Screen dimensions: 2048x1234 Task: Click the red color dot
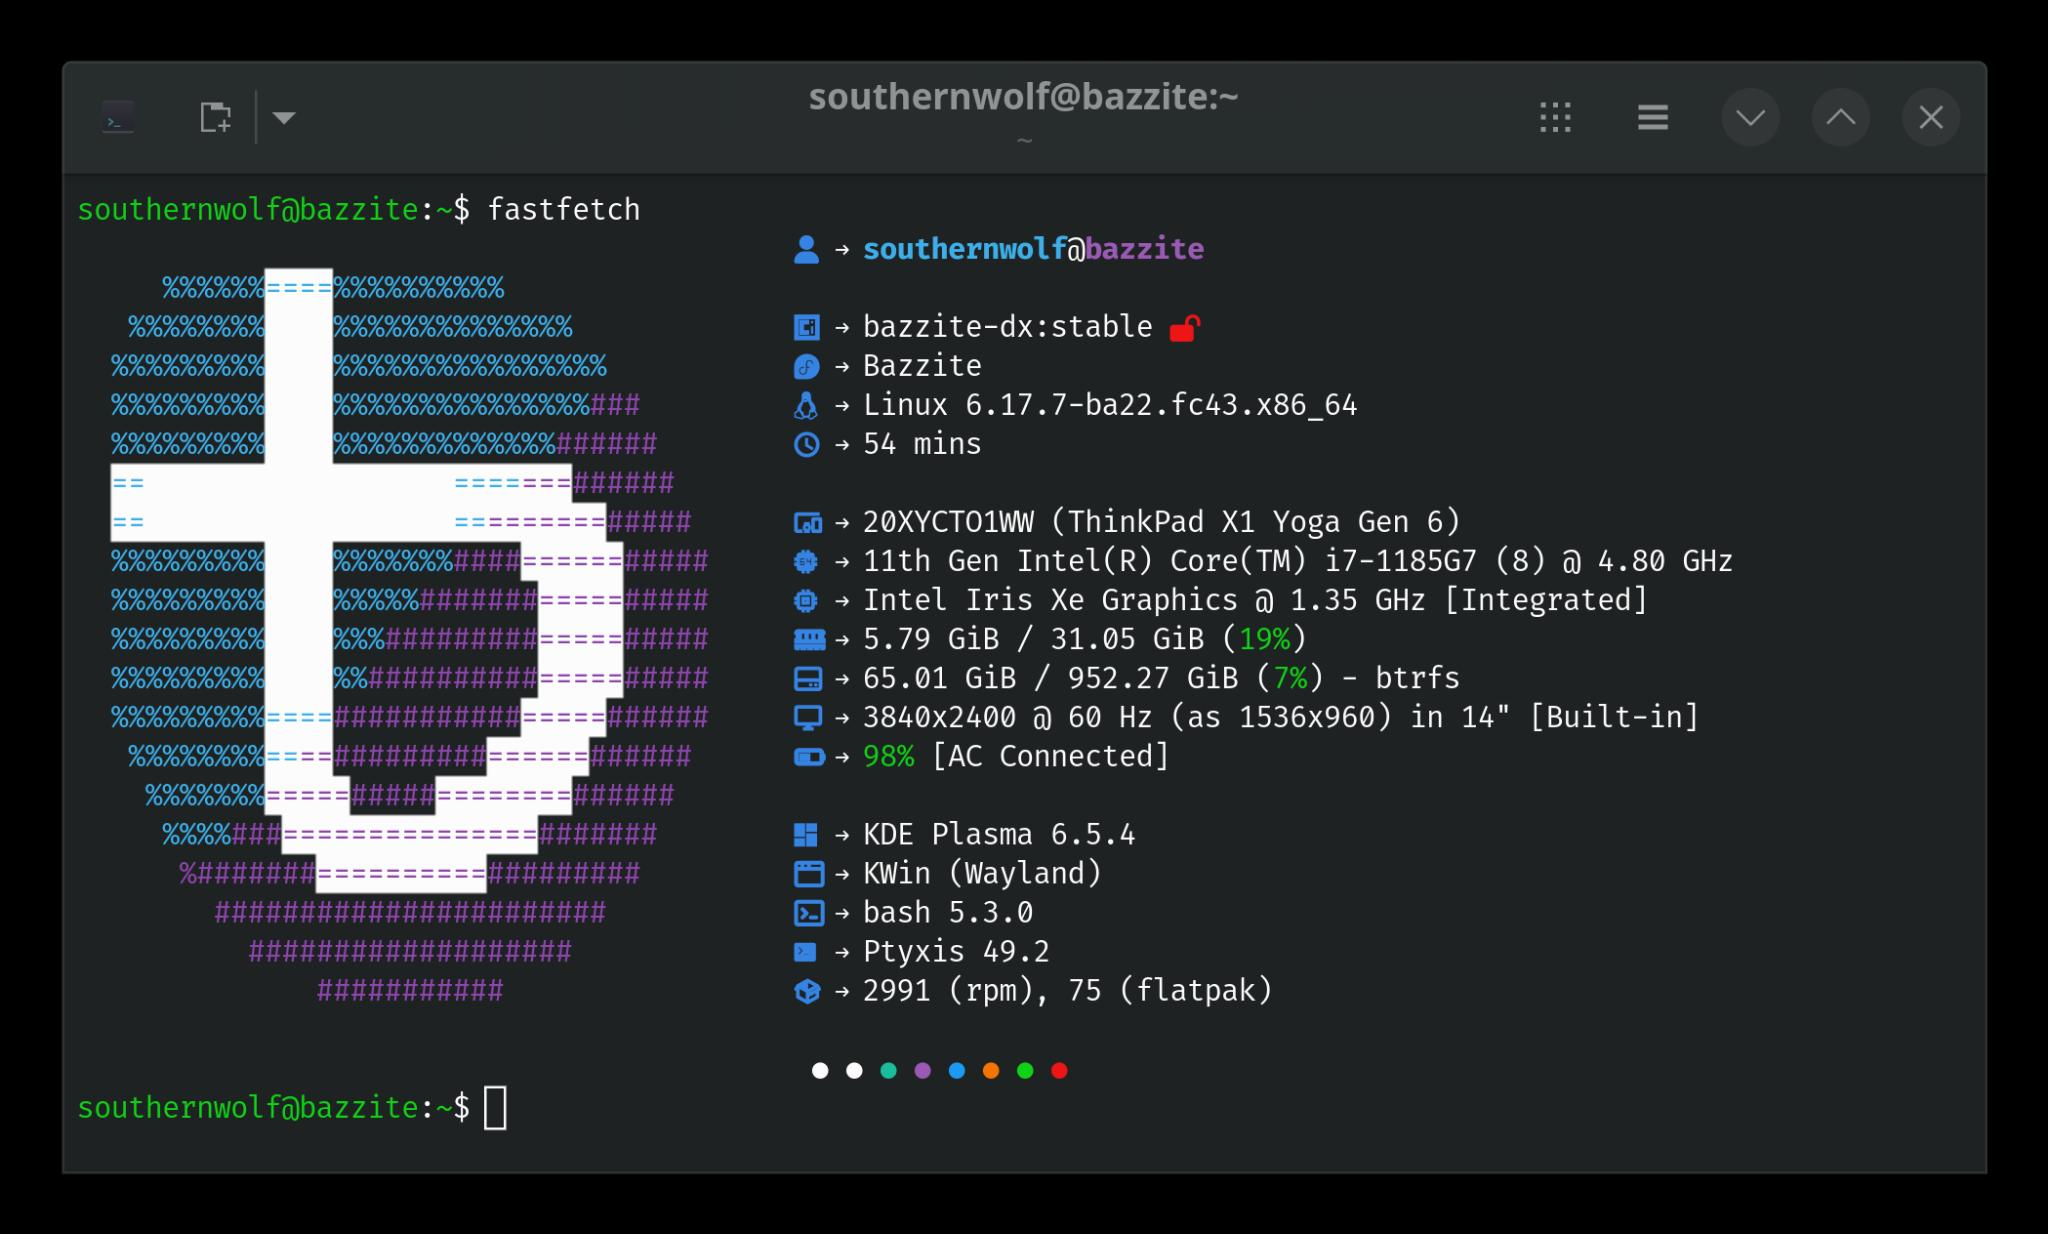[x=1059, y=1071]
